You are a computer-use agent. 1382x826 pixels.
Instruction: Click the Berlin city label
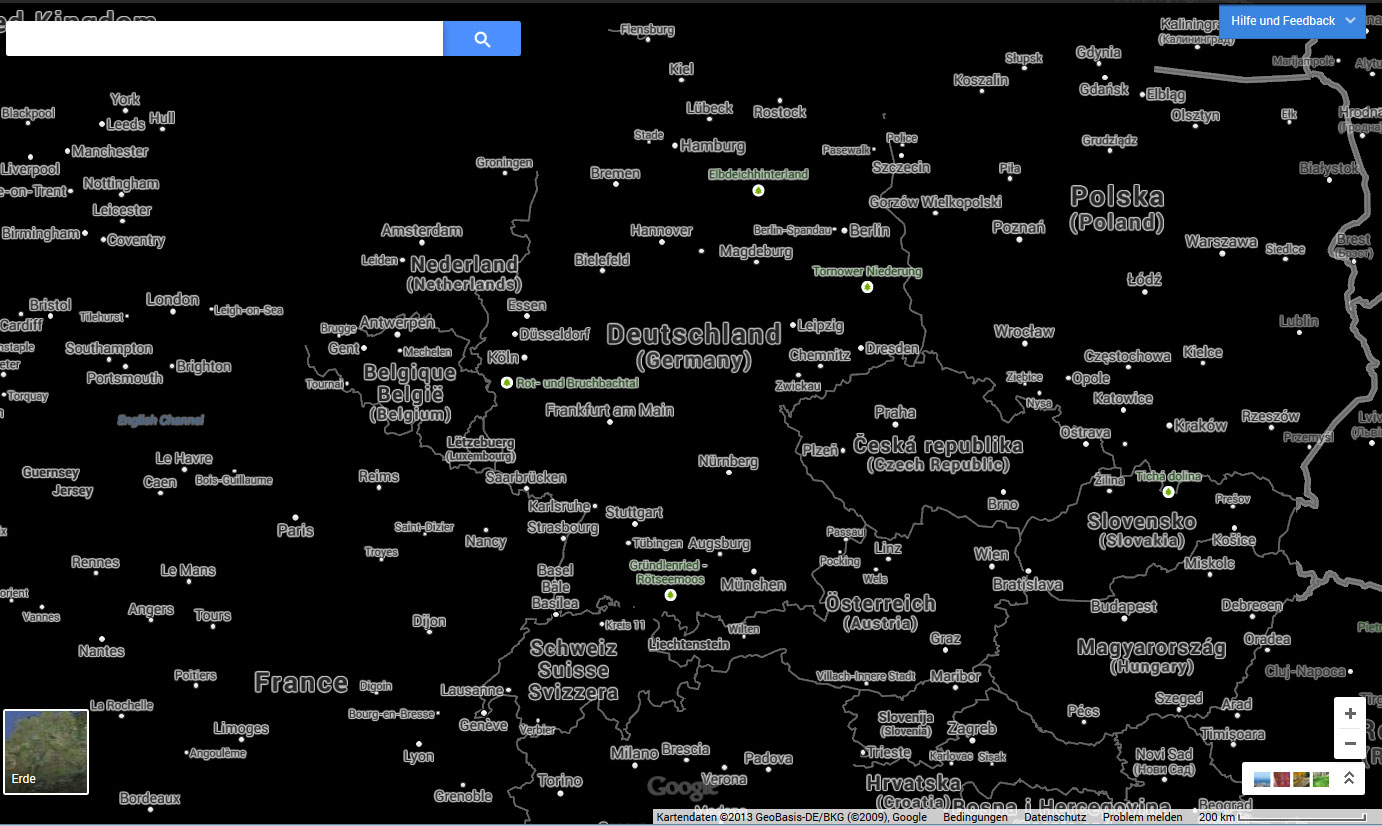869,231
